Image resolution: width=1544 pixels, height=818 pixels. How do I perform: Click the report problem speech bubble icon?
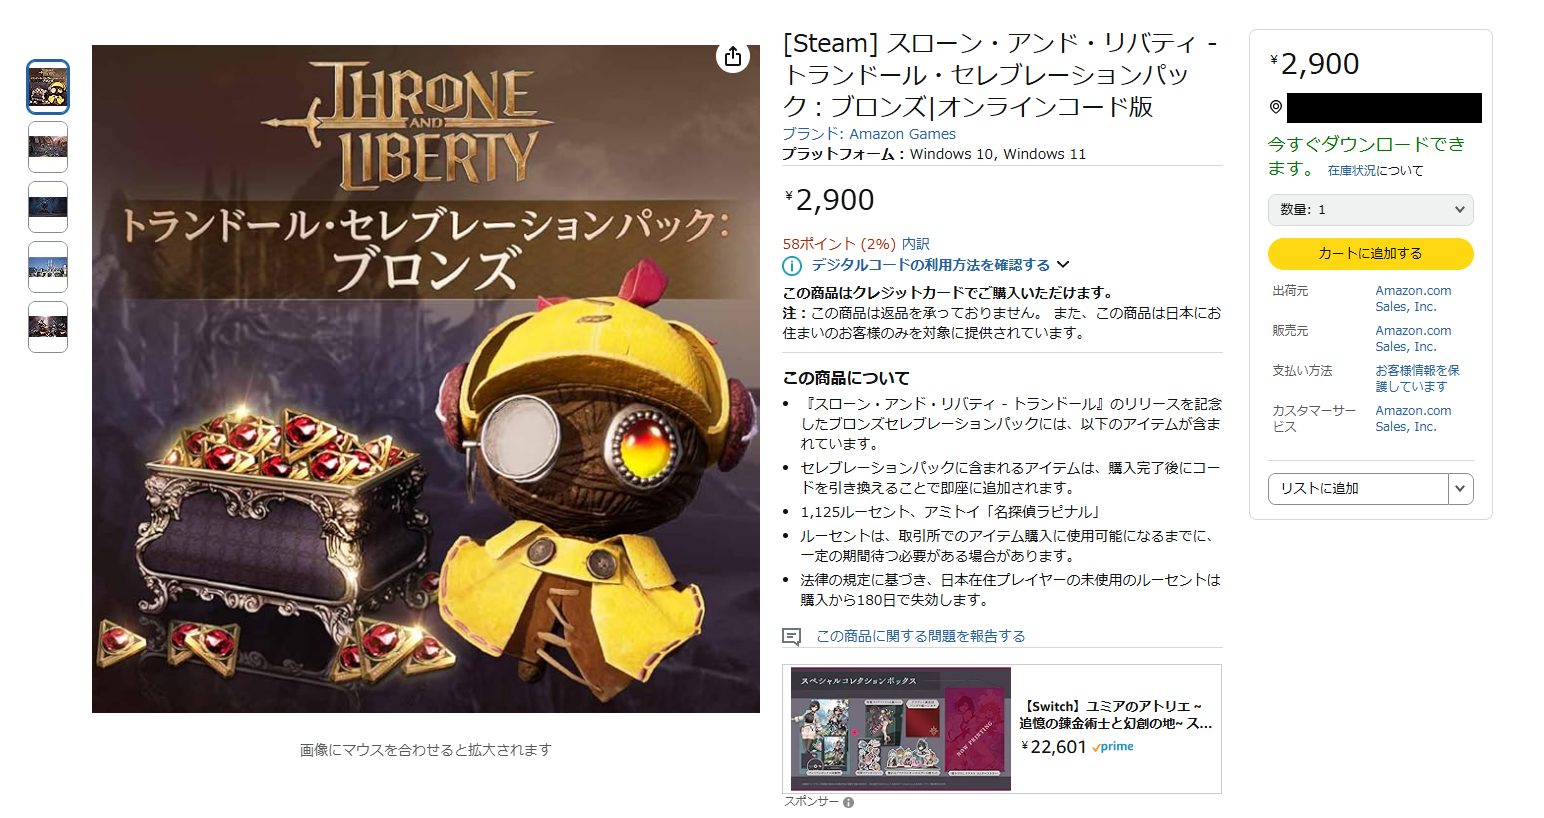coord(791,636)
